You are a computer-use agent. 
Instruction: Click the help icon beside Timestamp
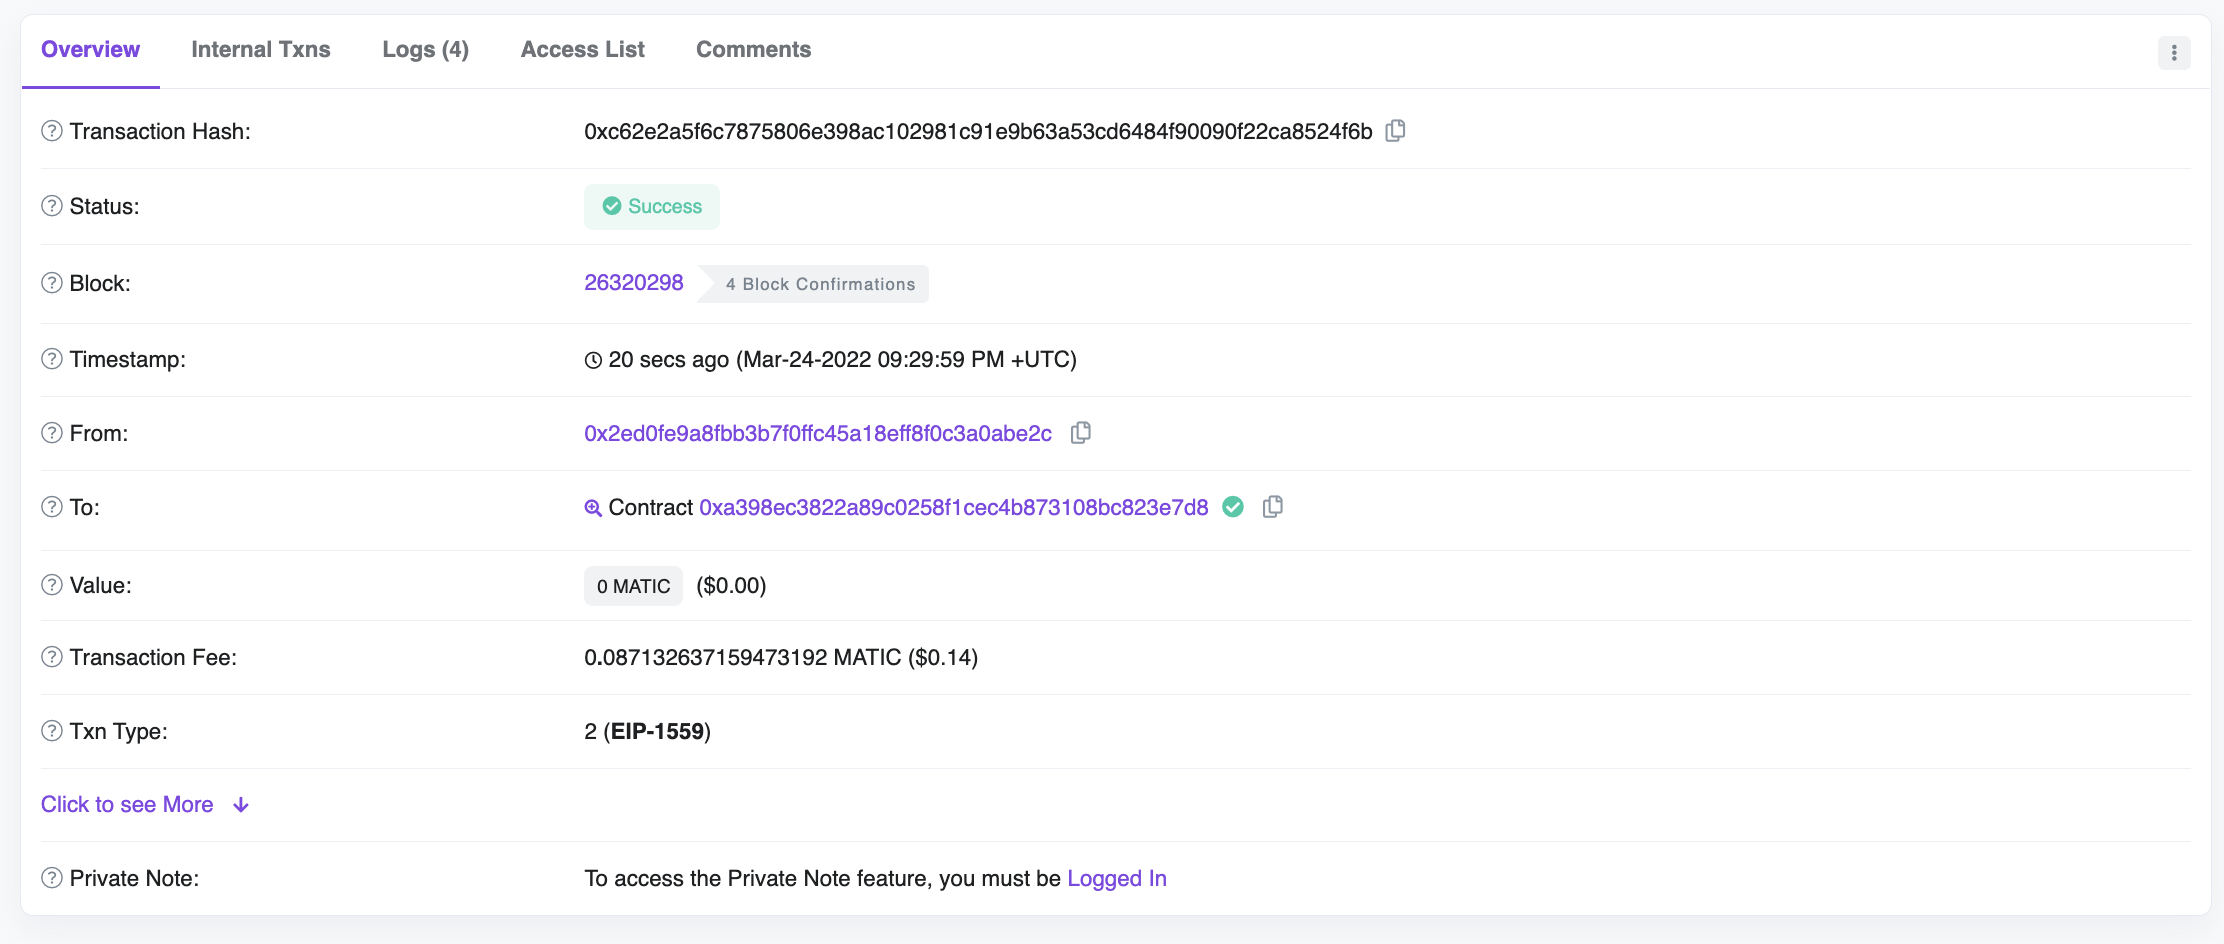pyautogui.click(x=52, y=359)
